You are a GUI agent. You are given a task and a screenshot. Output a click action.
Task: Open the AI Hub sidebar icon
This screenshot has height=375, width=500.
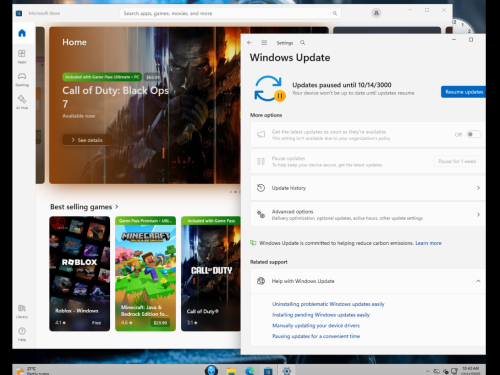pyautogui.click(x=22, y=102)
